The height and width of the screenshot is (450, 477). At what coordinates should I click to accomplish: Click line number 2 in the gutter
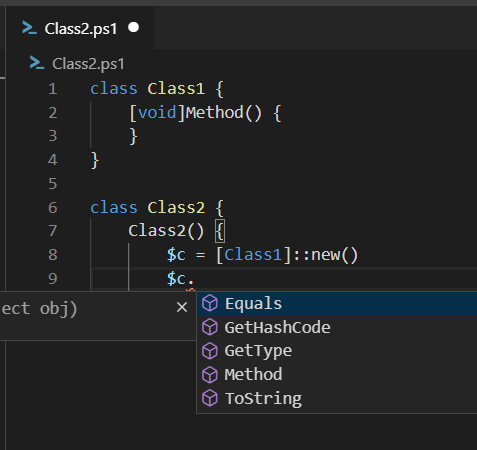(x=53, y=113)
